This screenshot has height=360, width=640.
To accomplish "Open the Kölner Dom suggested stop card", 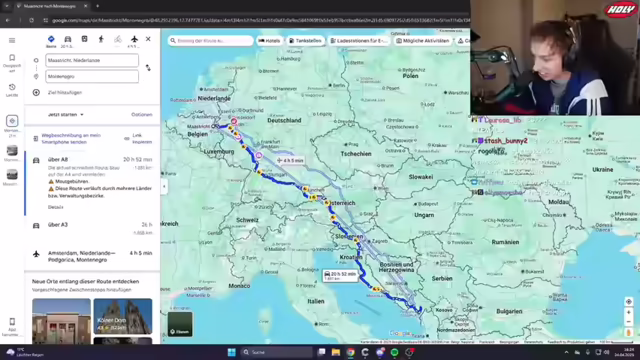I will [x=123, y=316].
